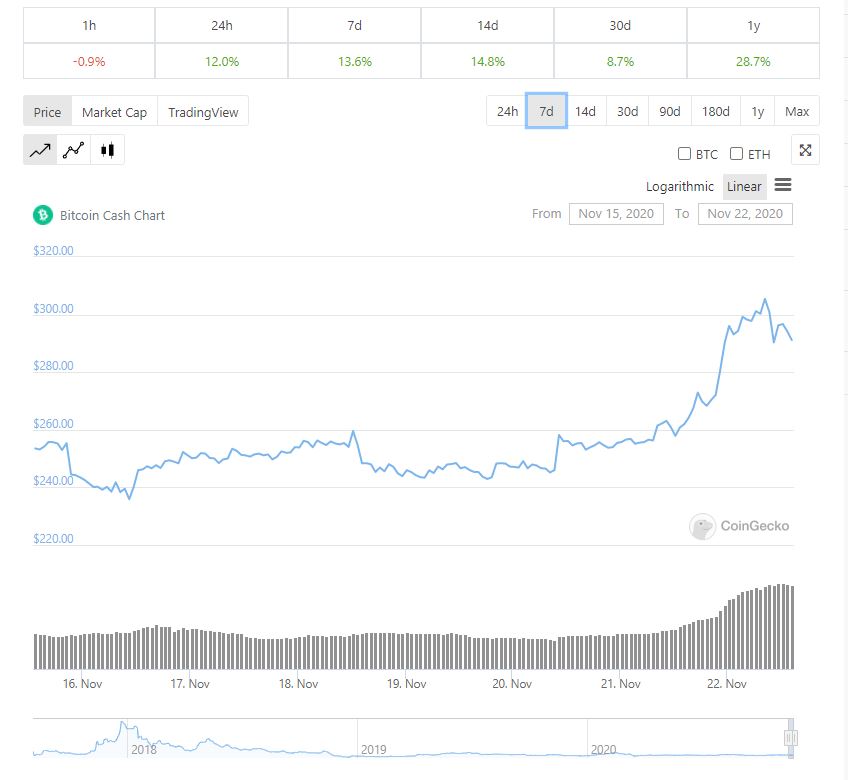
Task: Select 7d chart range
Action: pos(546,111)
